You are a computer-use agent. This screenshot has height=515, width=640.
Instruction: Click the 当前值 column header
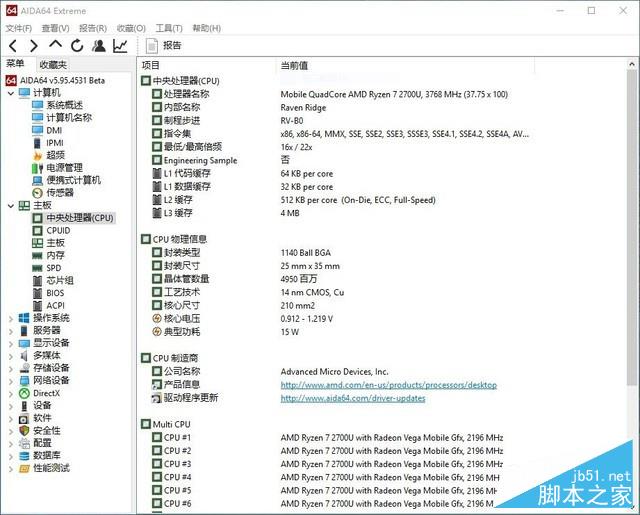294,65
